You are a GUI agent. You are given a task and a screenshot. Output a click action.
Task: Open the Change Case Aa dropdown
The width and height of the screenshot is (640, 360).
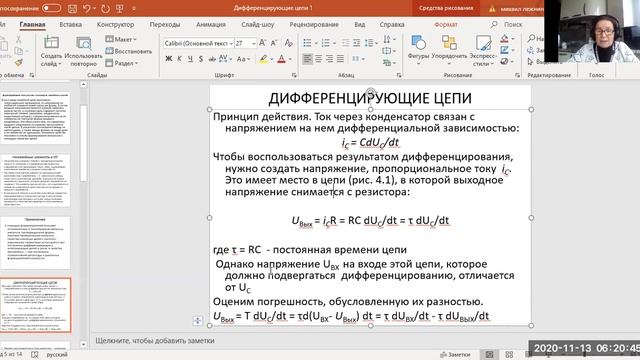243,59
